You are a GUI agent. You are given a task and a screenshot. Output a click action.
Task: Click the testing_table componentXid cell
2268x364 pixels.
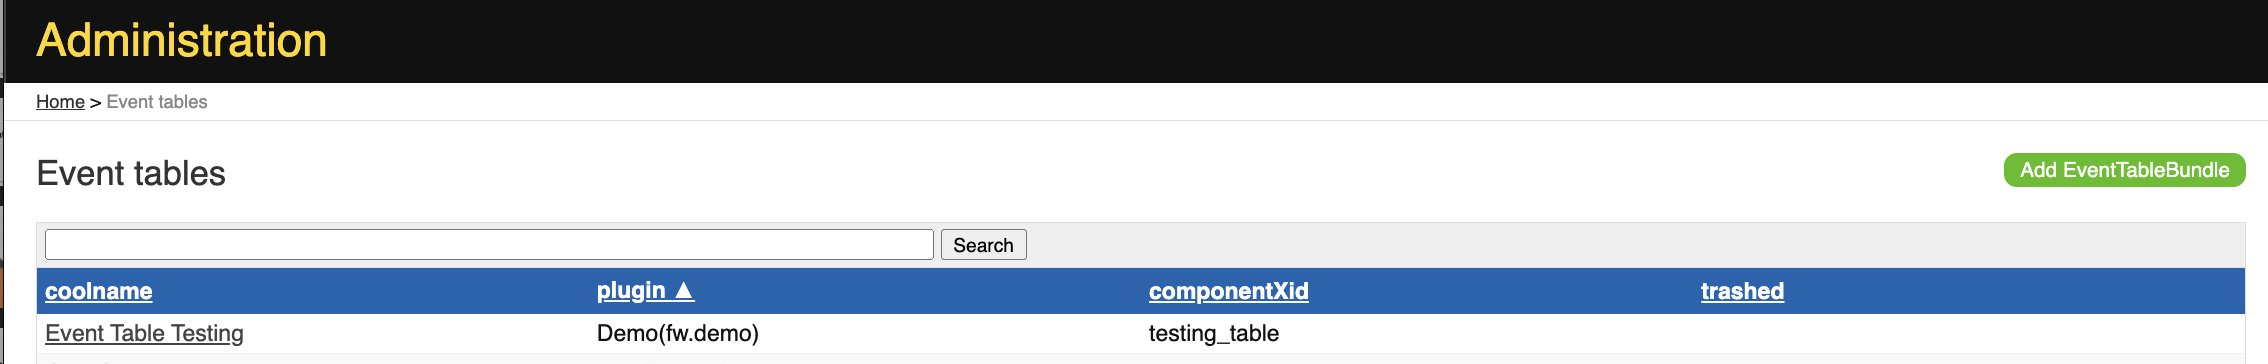(x=1213, y=333)
